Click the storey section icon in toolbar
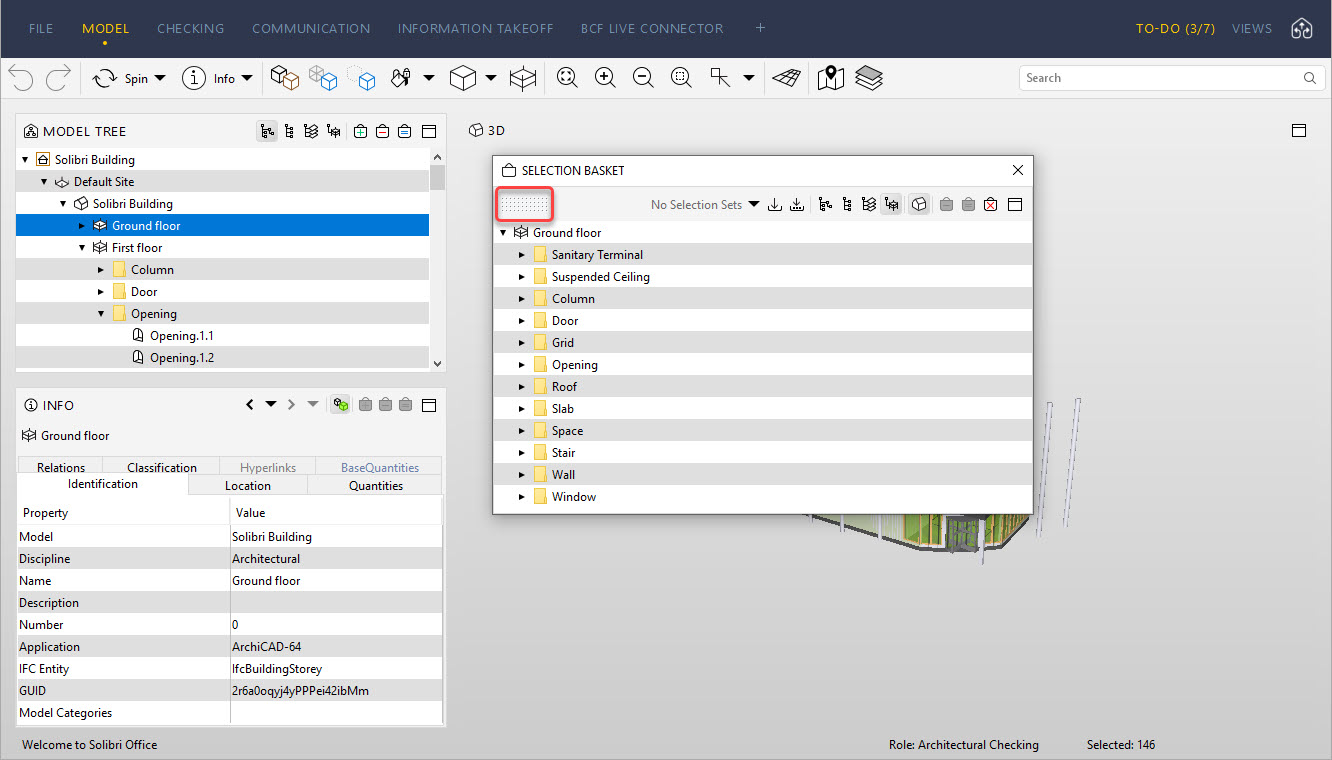This screenshot has width=1332, height=760. pos(523,78)
